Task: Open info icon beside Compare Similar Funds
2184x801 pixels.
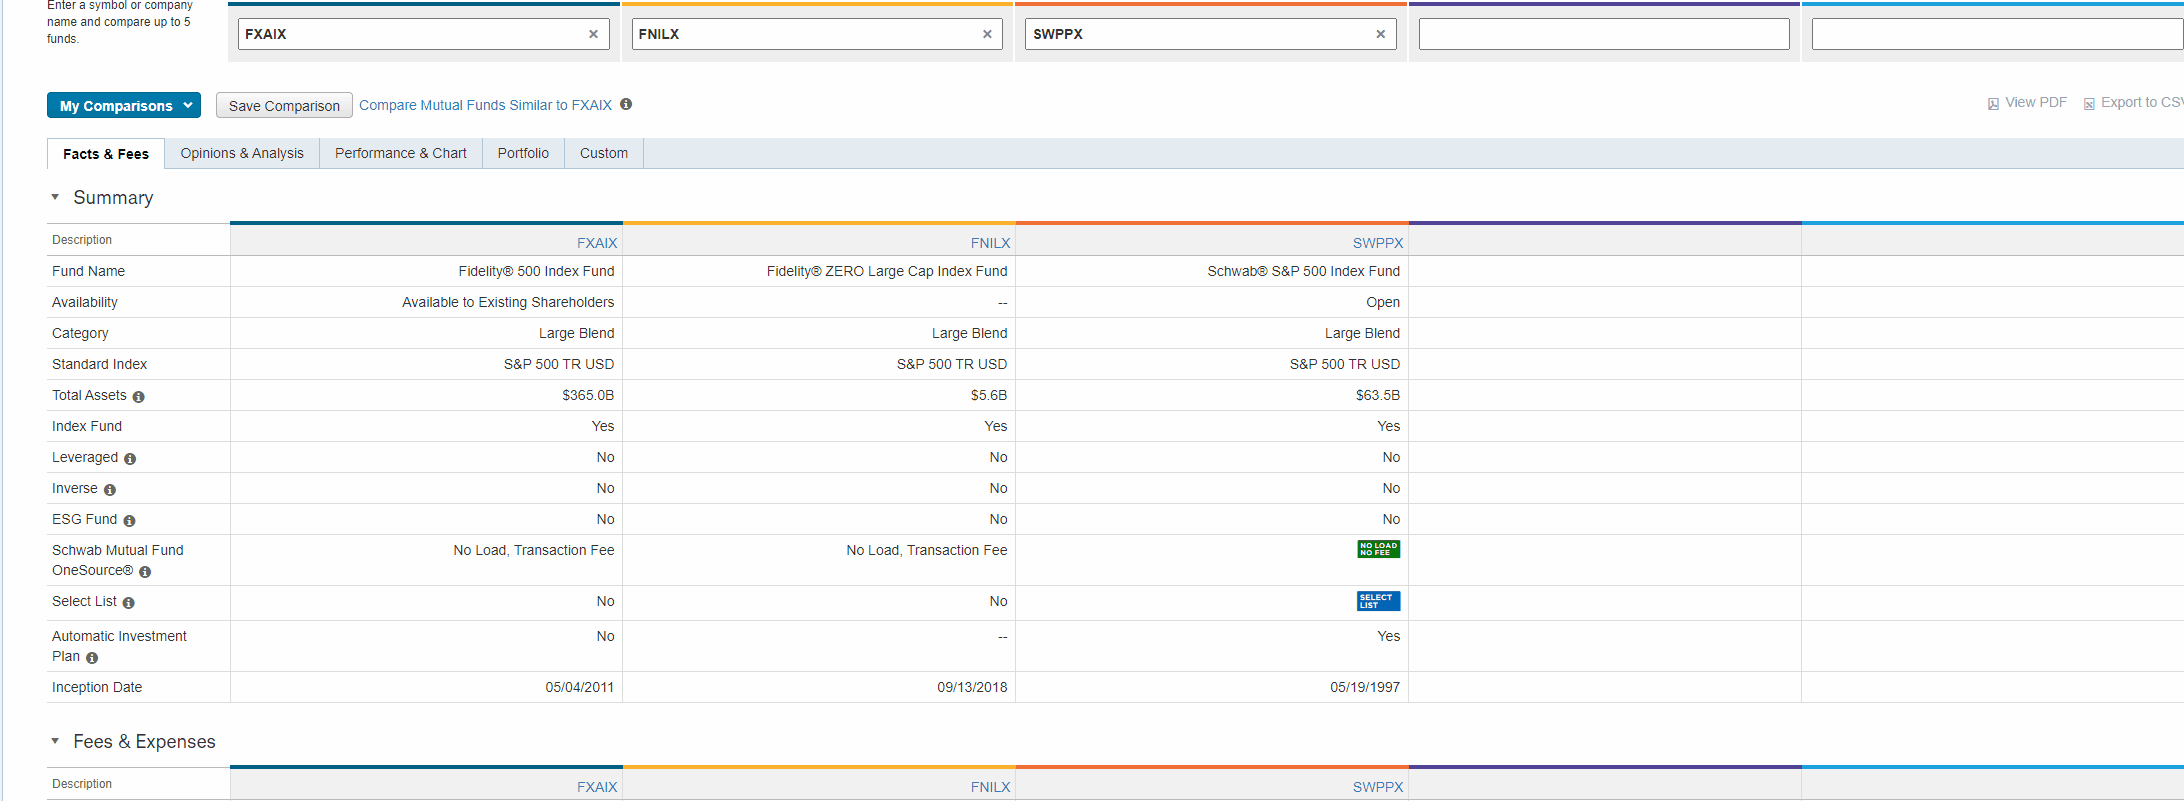Action: 626,104
